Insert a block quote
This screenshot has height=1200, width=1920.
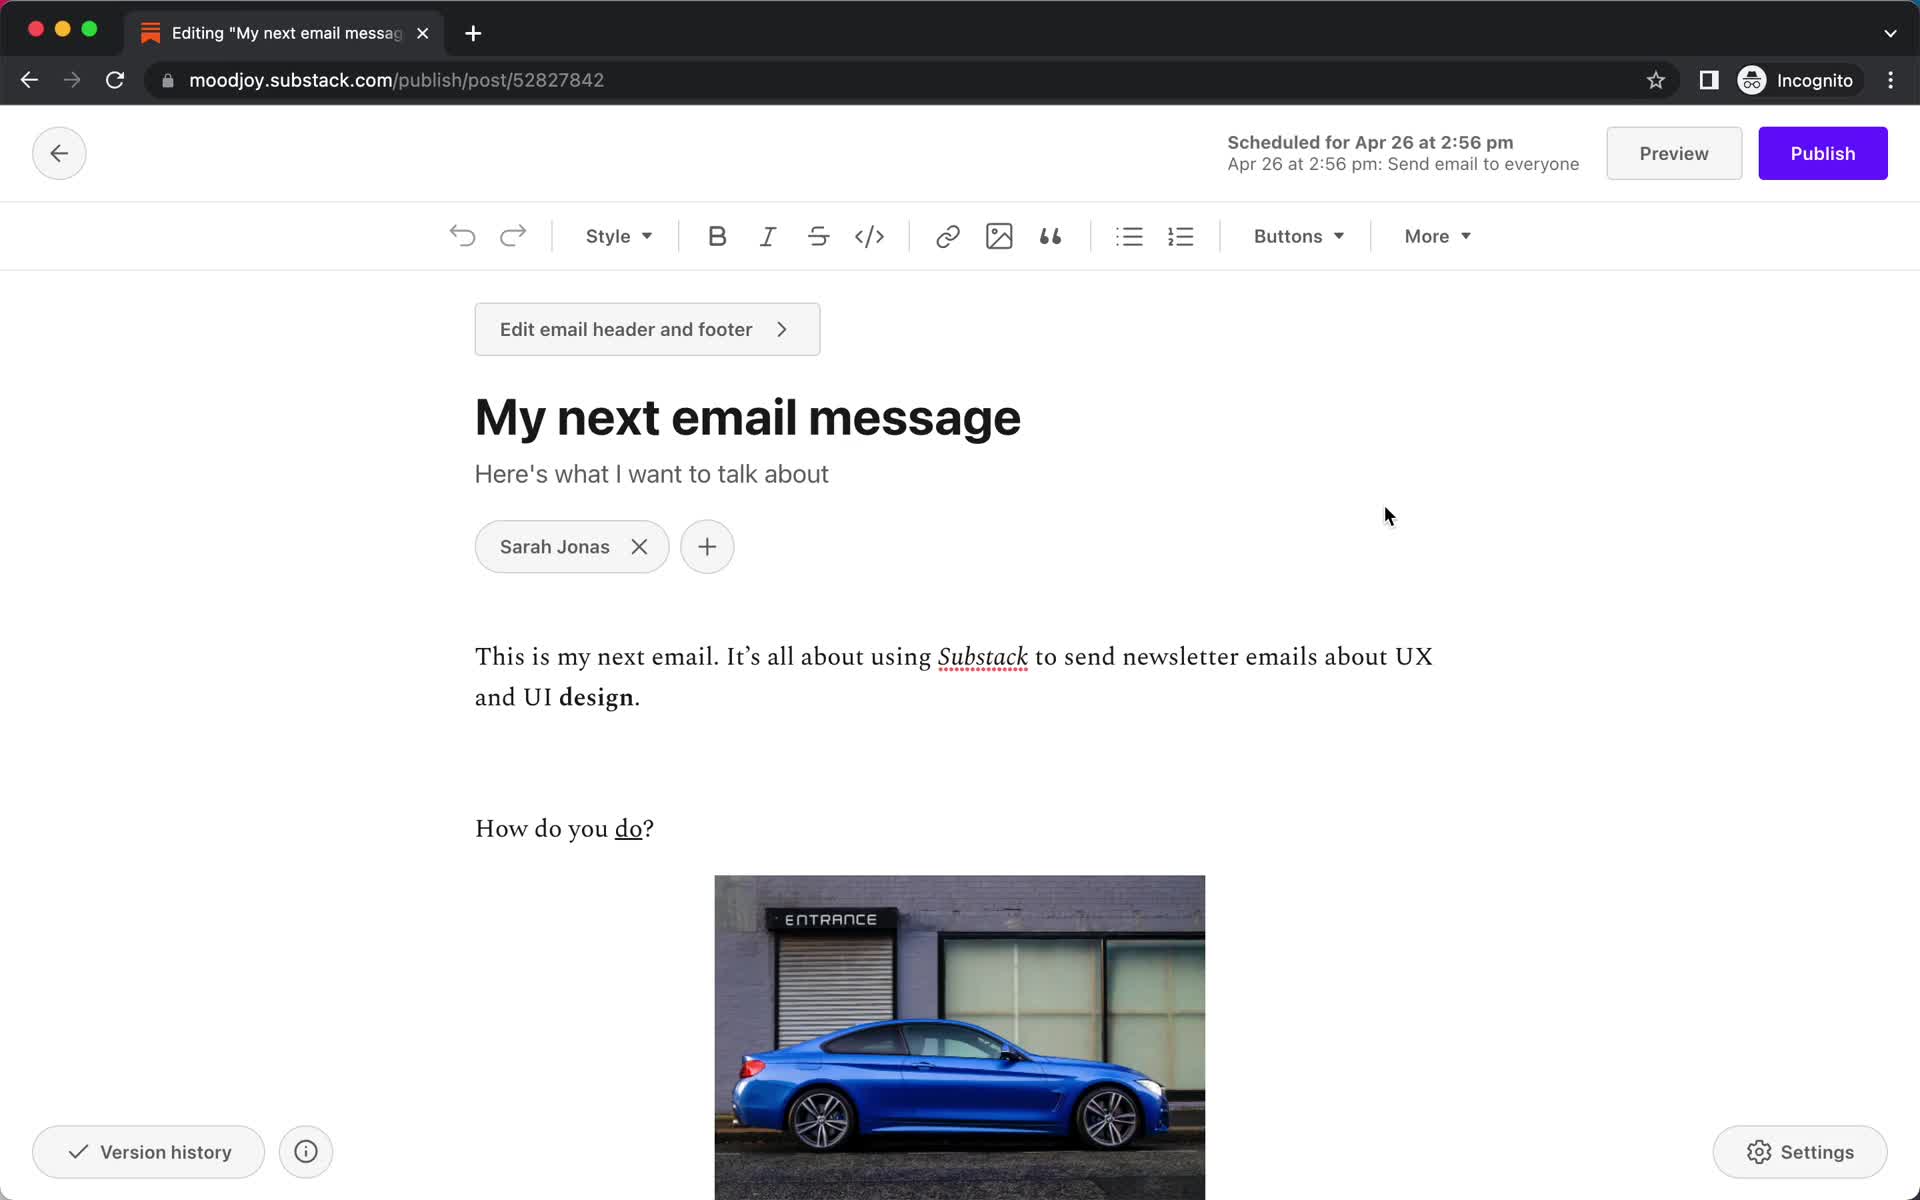click(1050, 236)
